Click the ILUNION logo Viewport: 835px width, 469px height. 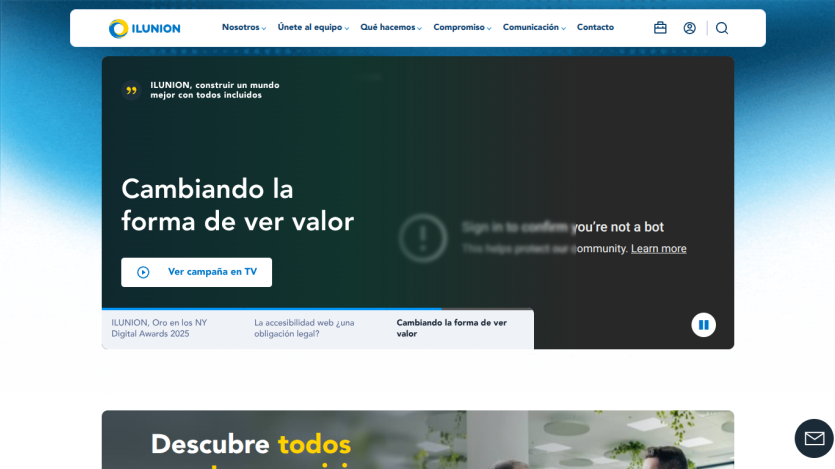(144, 28)
